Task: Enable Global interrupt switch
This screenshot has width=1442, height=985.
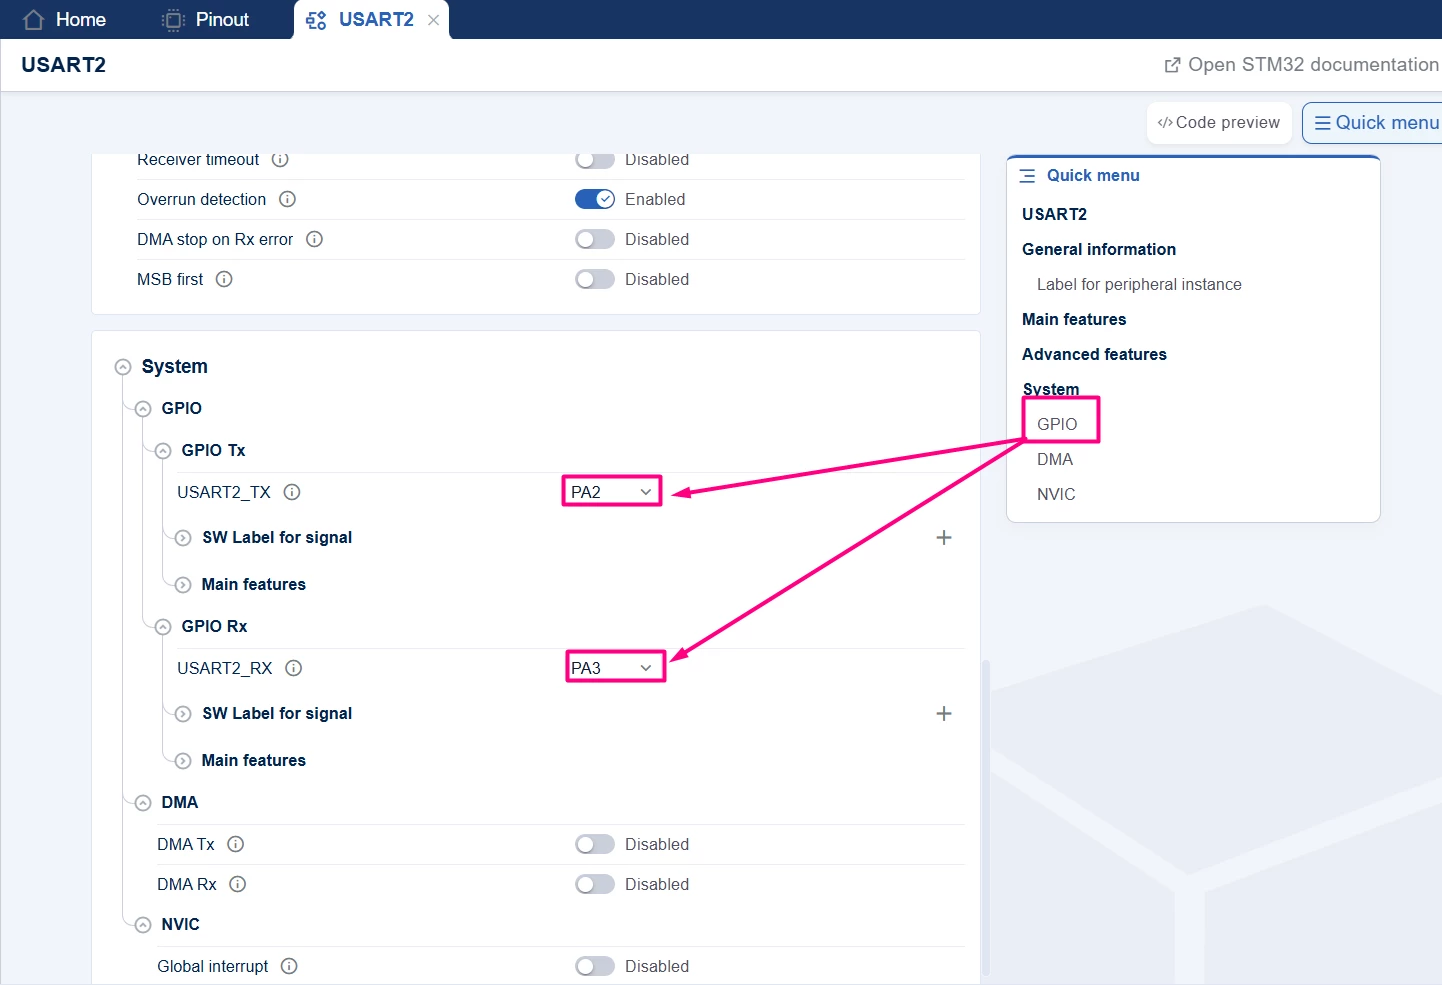Action: coord(595,966)
